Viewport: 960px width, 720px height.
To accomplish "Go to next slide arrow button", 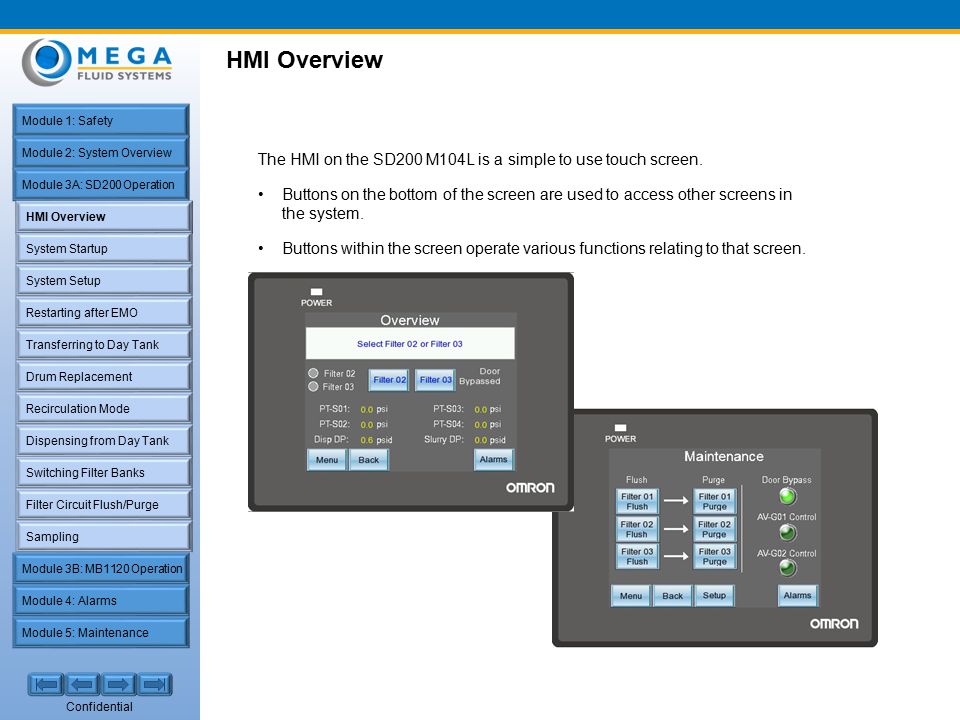I will tap(118, 684).
